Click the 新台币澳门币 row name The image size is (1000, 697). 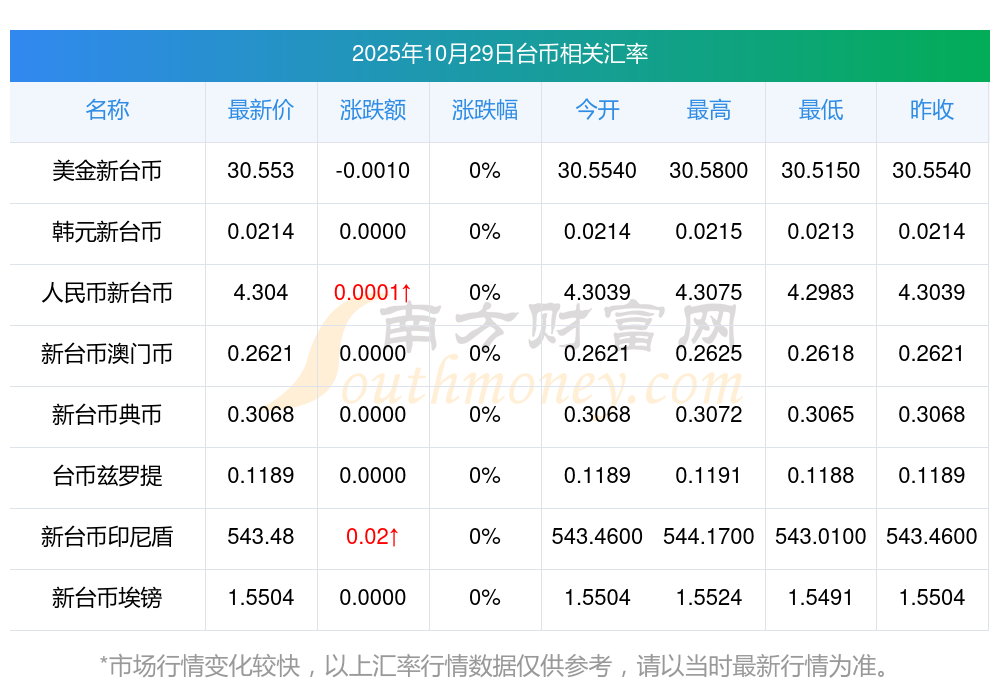click(x=107, y=354)
